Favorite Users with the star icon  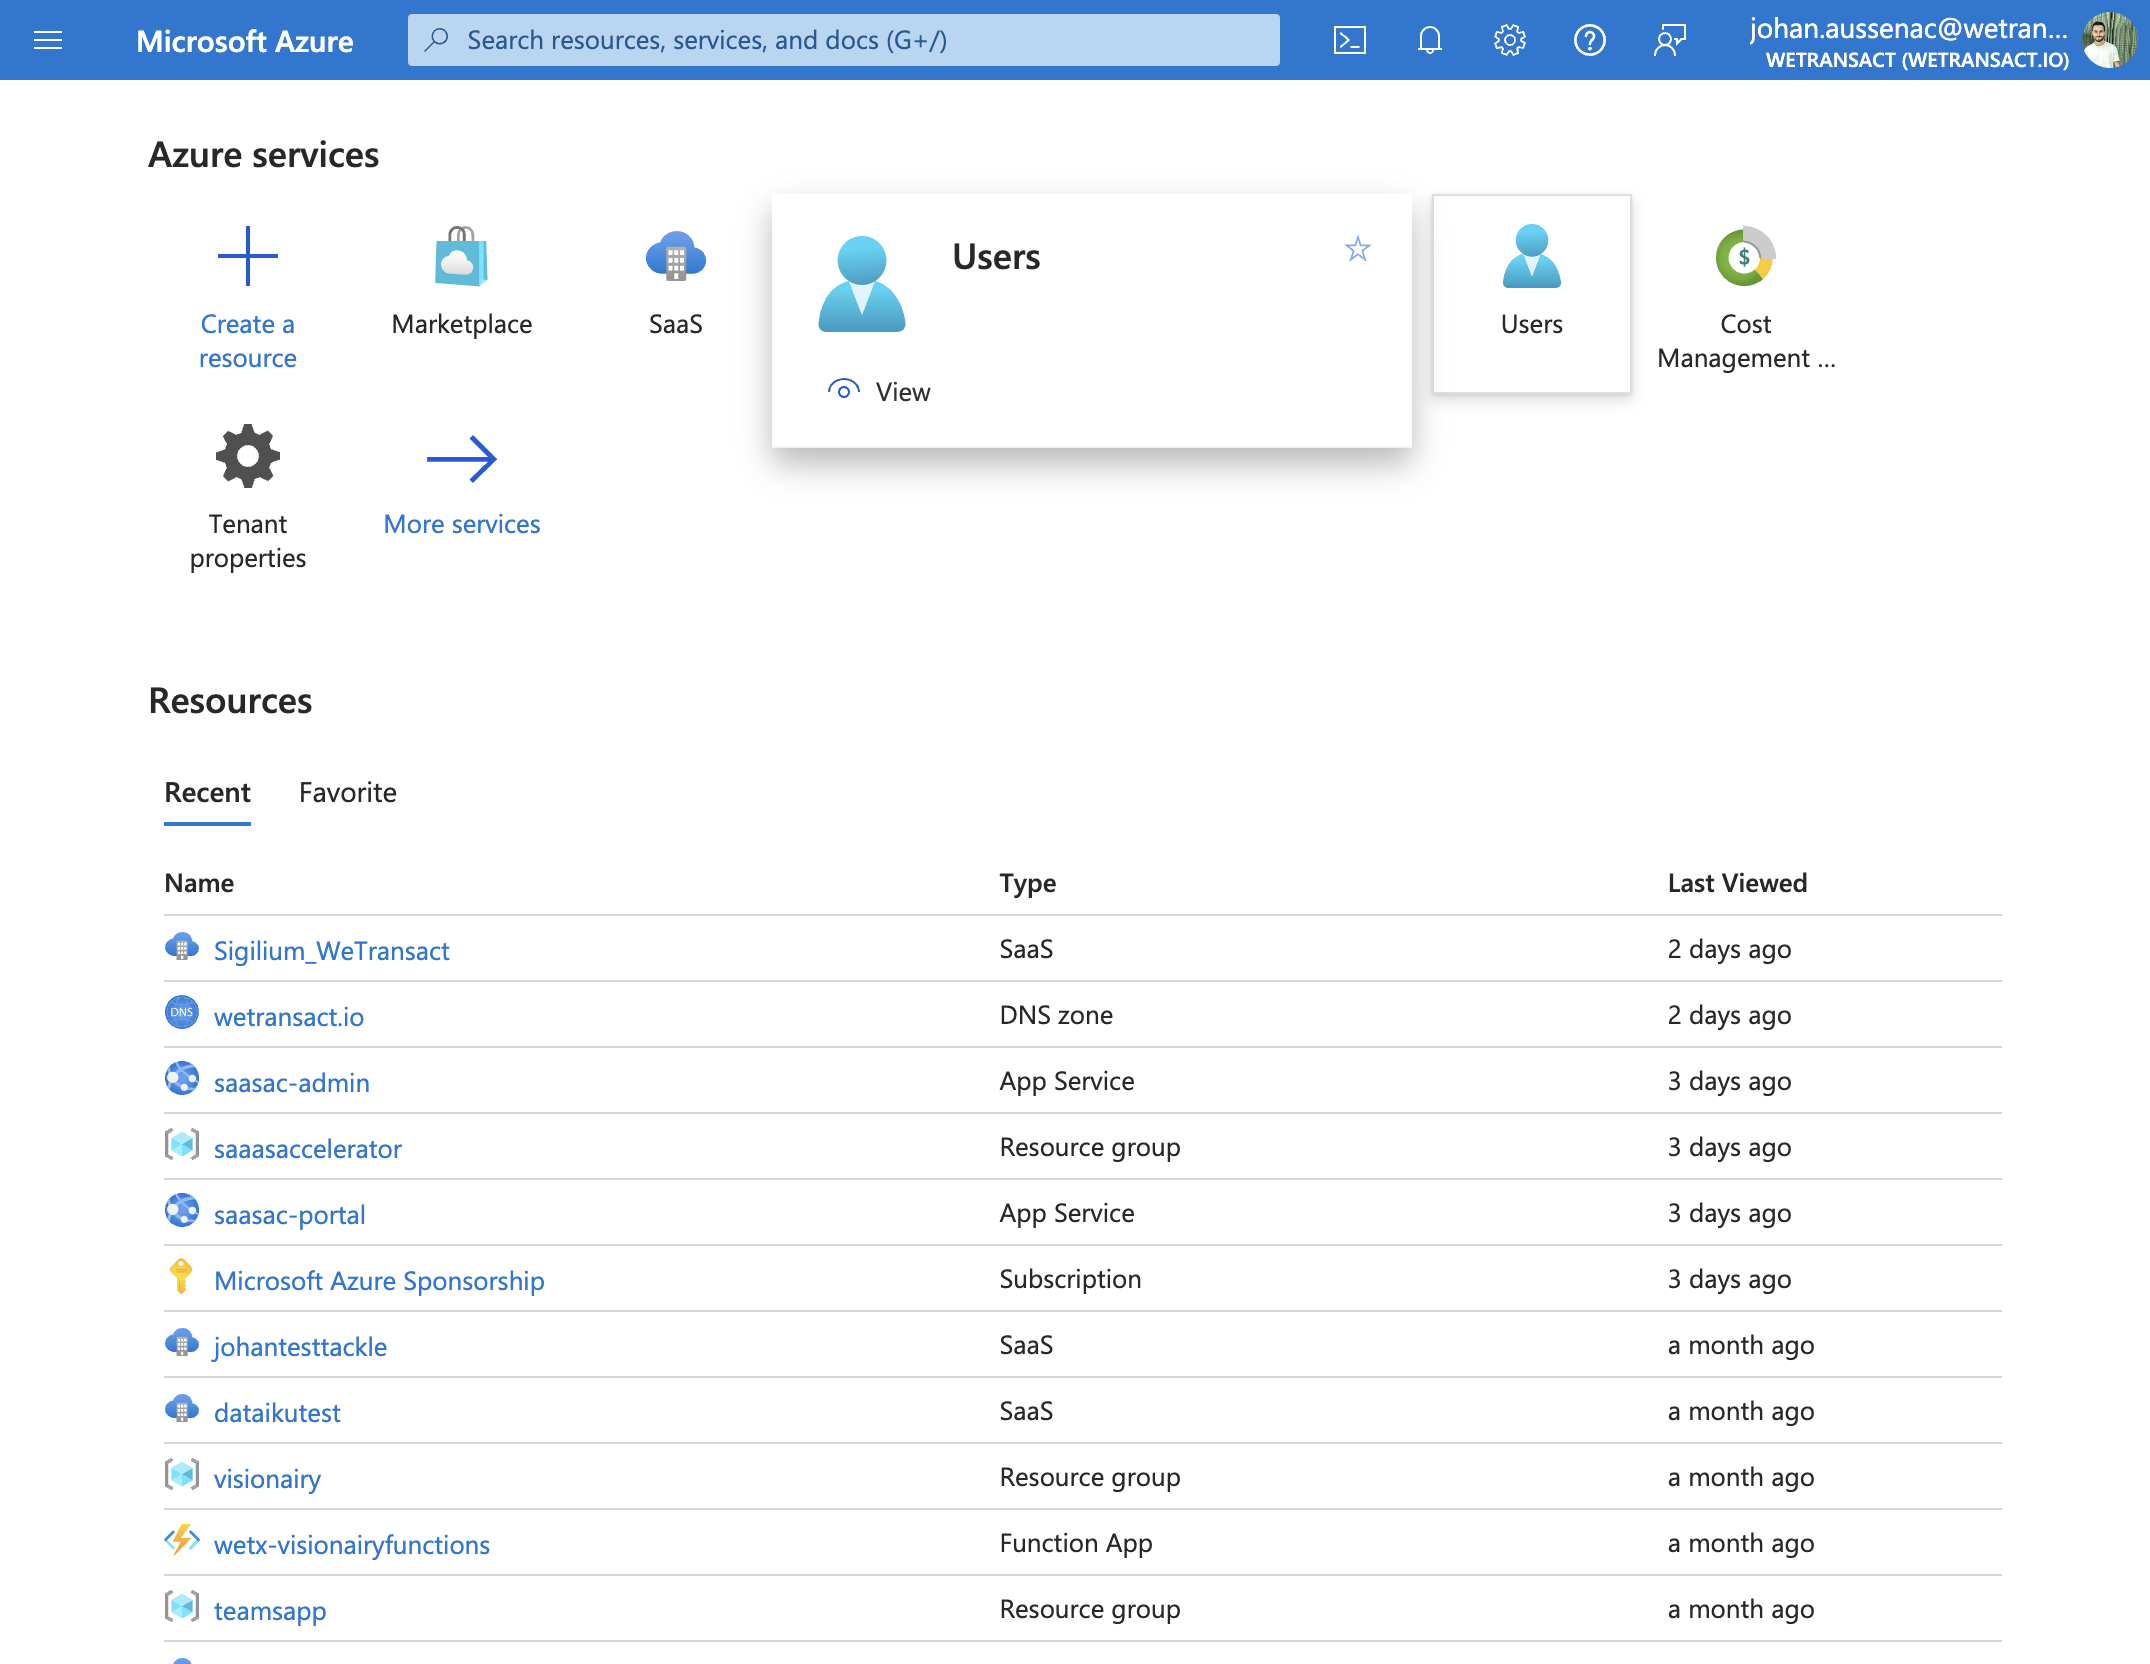tap(1357, 248)
